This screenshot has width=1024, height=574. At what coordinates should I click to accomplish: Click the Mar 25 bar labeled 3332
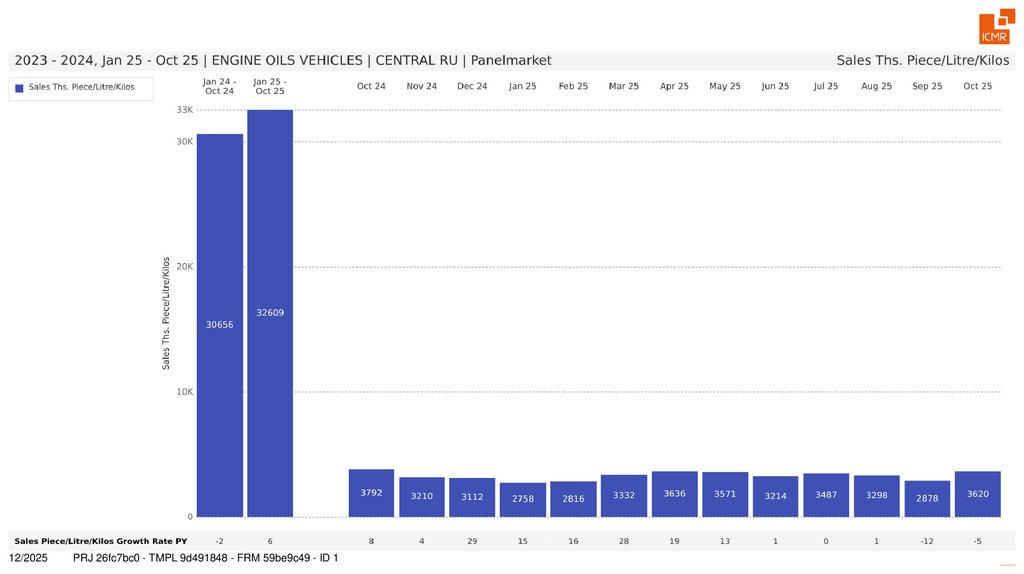(624, 495)
